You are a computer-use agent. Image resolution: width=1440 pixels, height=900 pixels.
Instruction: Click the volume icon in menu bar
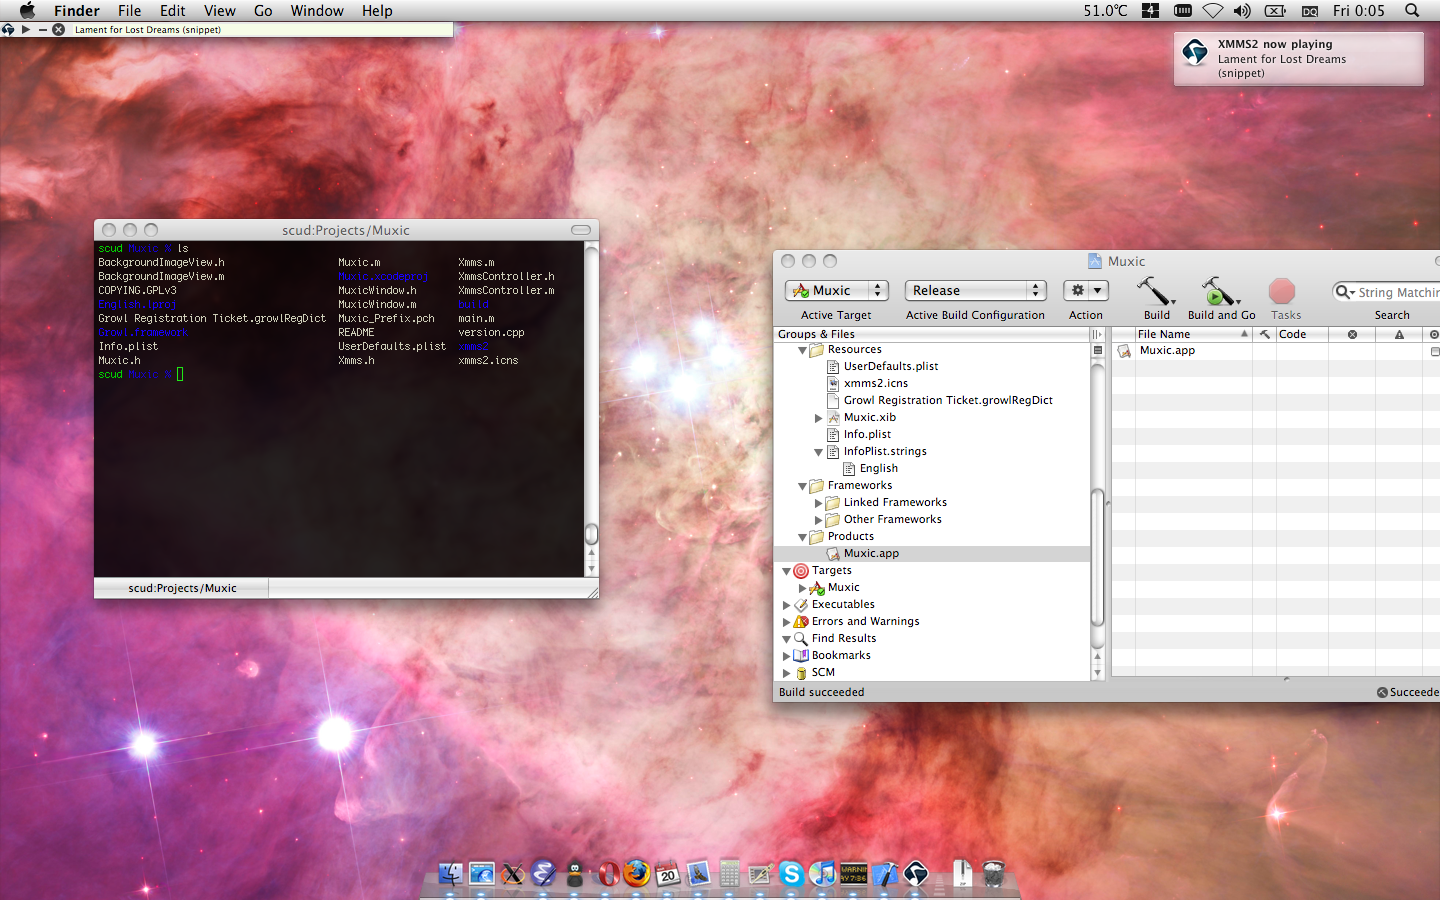coord(1241,11)
